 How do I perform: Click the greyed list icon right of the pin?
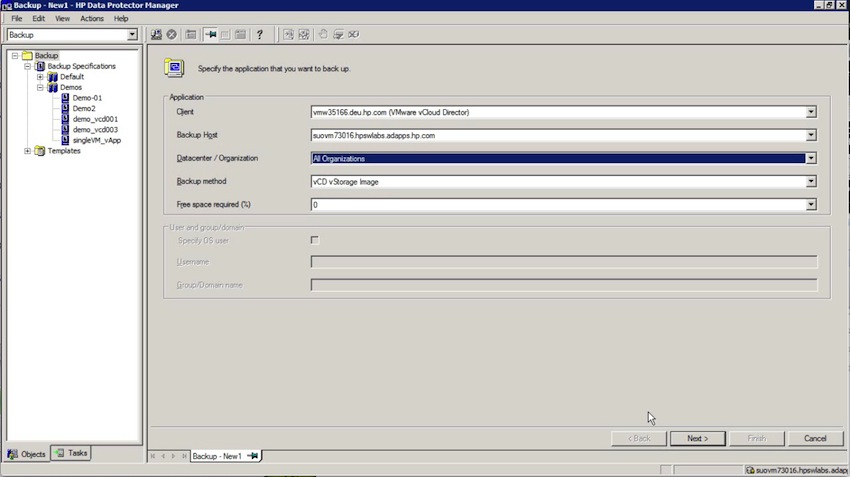coord(225,35)
